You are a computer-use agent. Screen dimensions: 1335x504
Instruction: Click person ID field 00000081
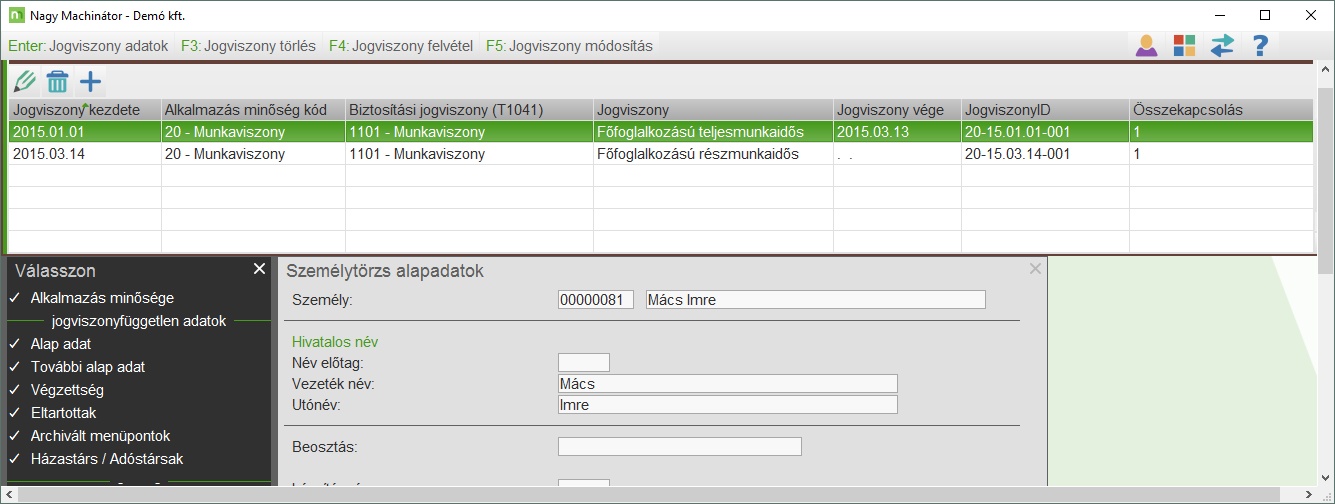(x=596, y=300)
